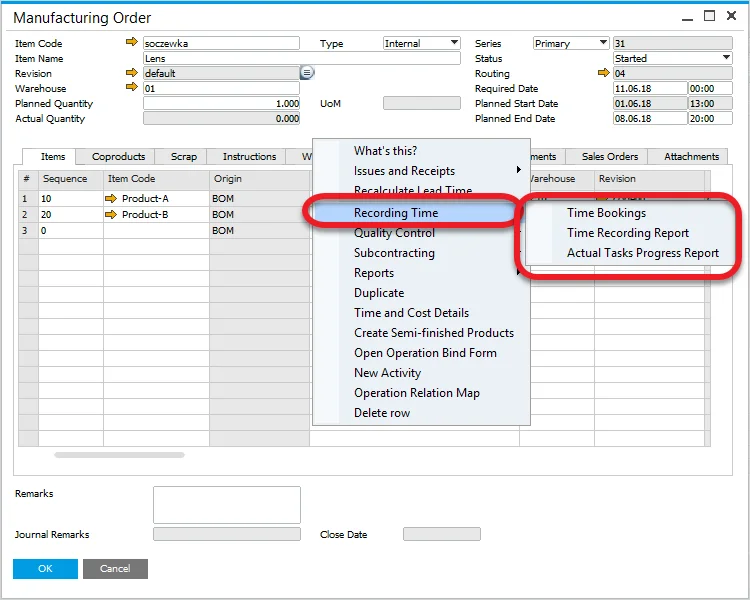Open the Revision link arrow
Image resolution: width=750 pixels, height=600 pixels.
tap(131, 73)
